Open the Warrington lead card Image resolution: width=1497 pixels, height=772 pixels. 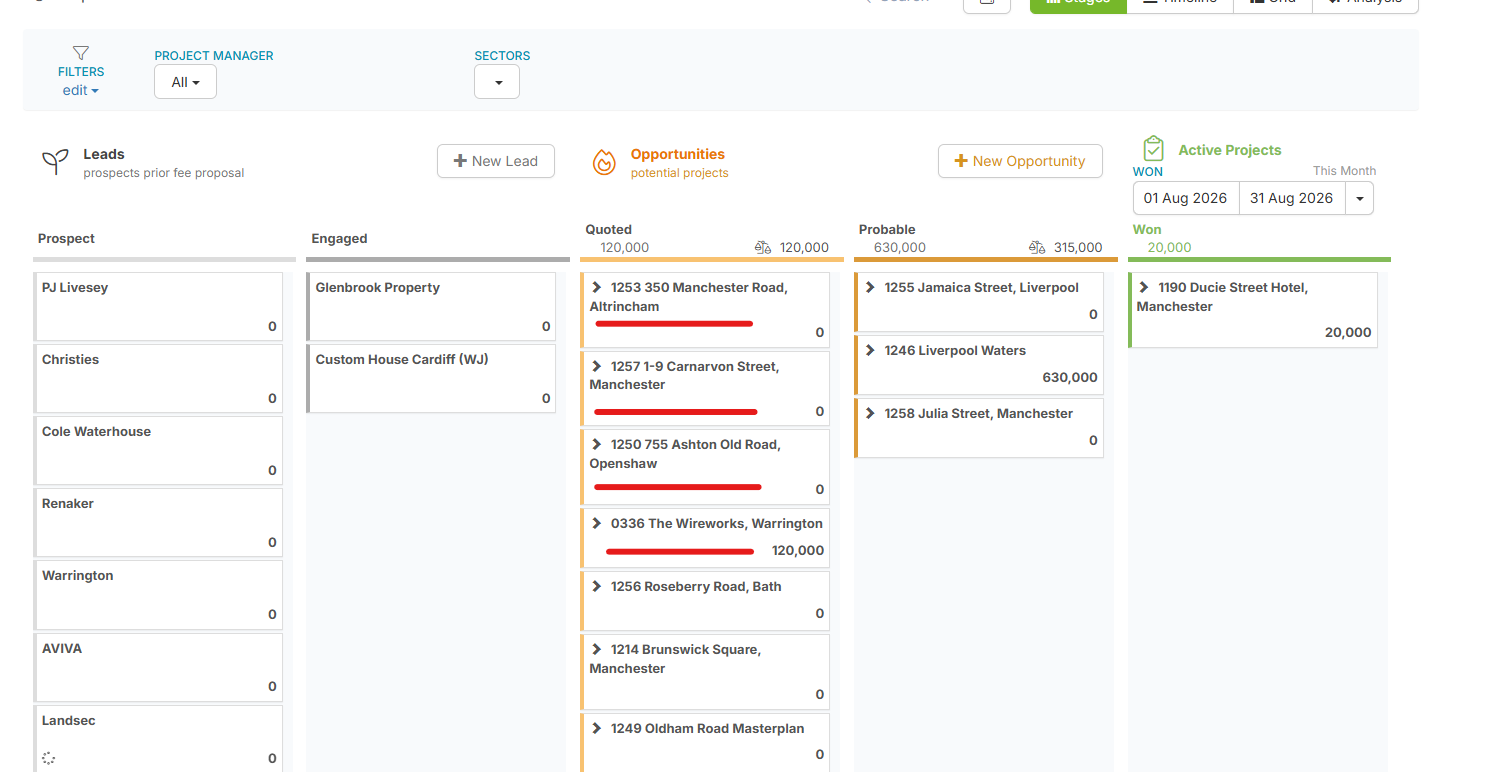[x=158, y=595]
